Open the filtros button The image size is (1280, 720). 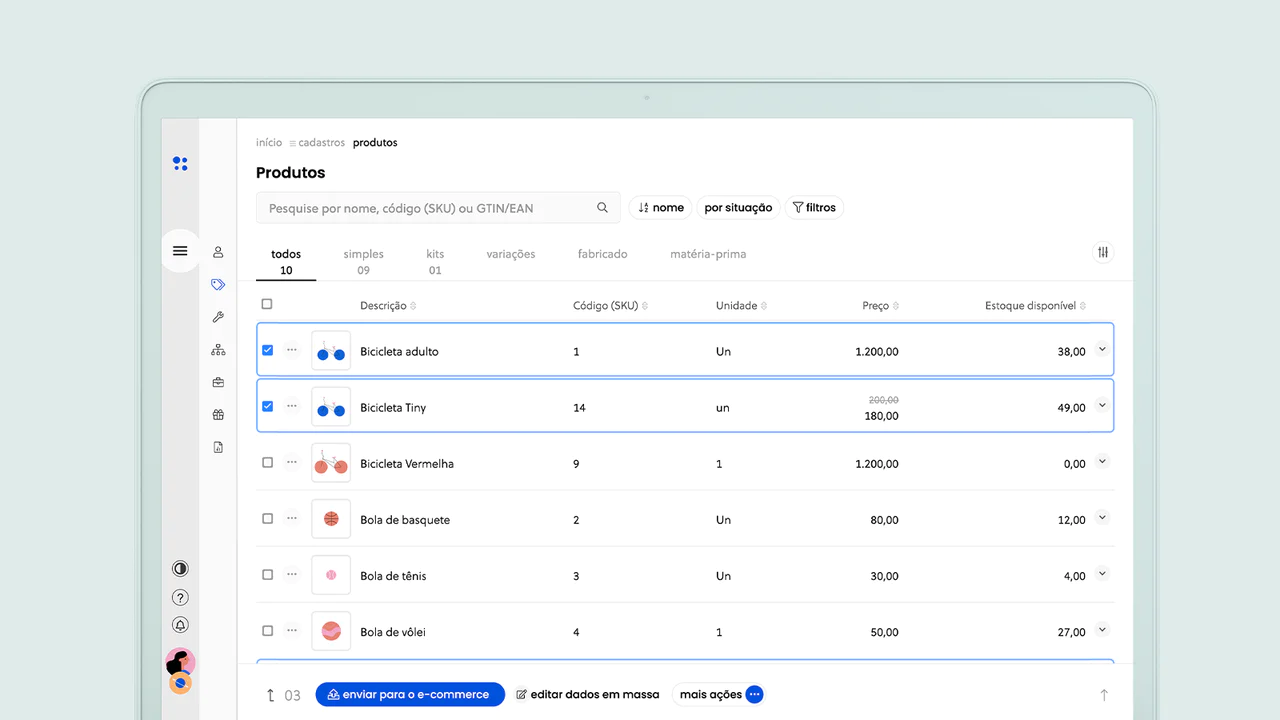814,208
